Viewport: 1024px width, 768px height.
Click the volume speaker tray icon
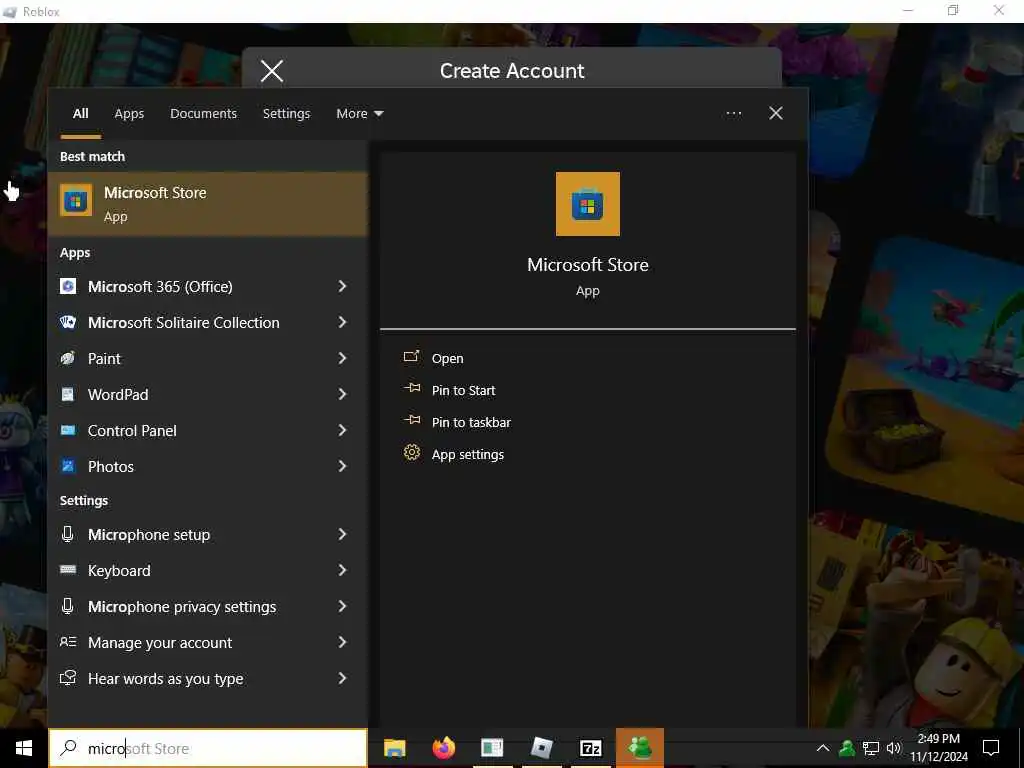point(894,748)
